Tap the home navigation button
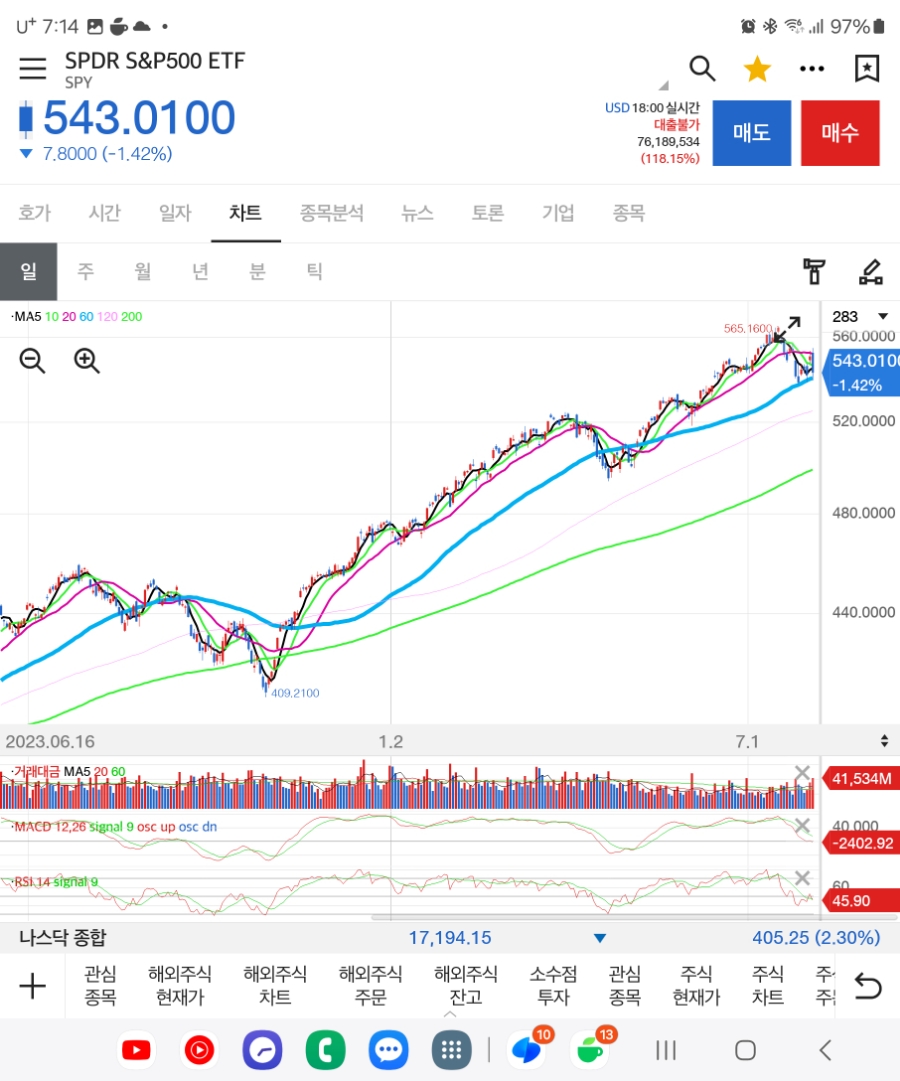 pos(745,1050)
